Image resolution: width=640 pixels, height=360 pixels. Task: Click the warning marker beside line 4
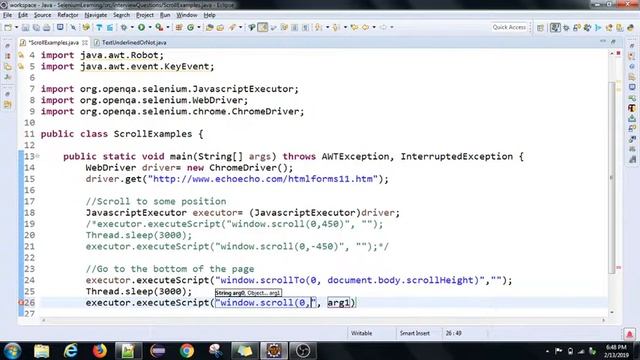point(21,55)
